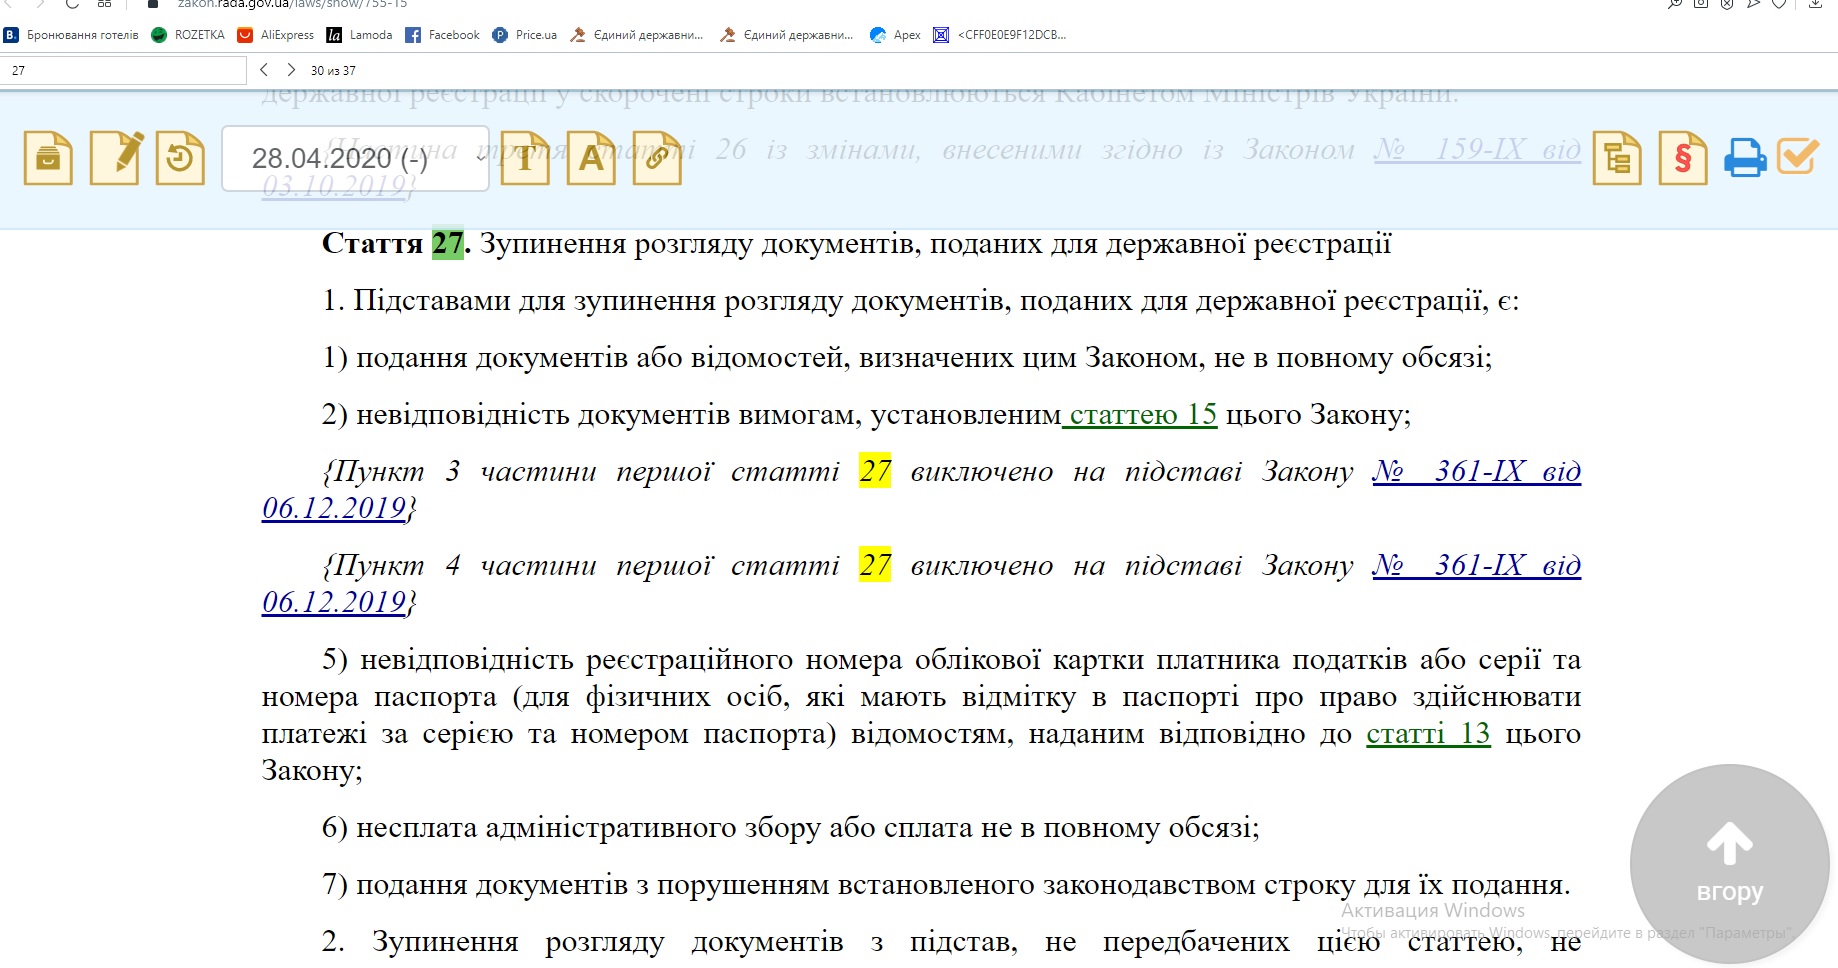Screen dimensions: 1838x968
Task: Click the orange checkmark icon
Action: point(1798,156)
